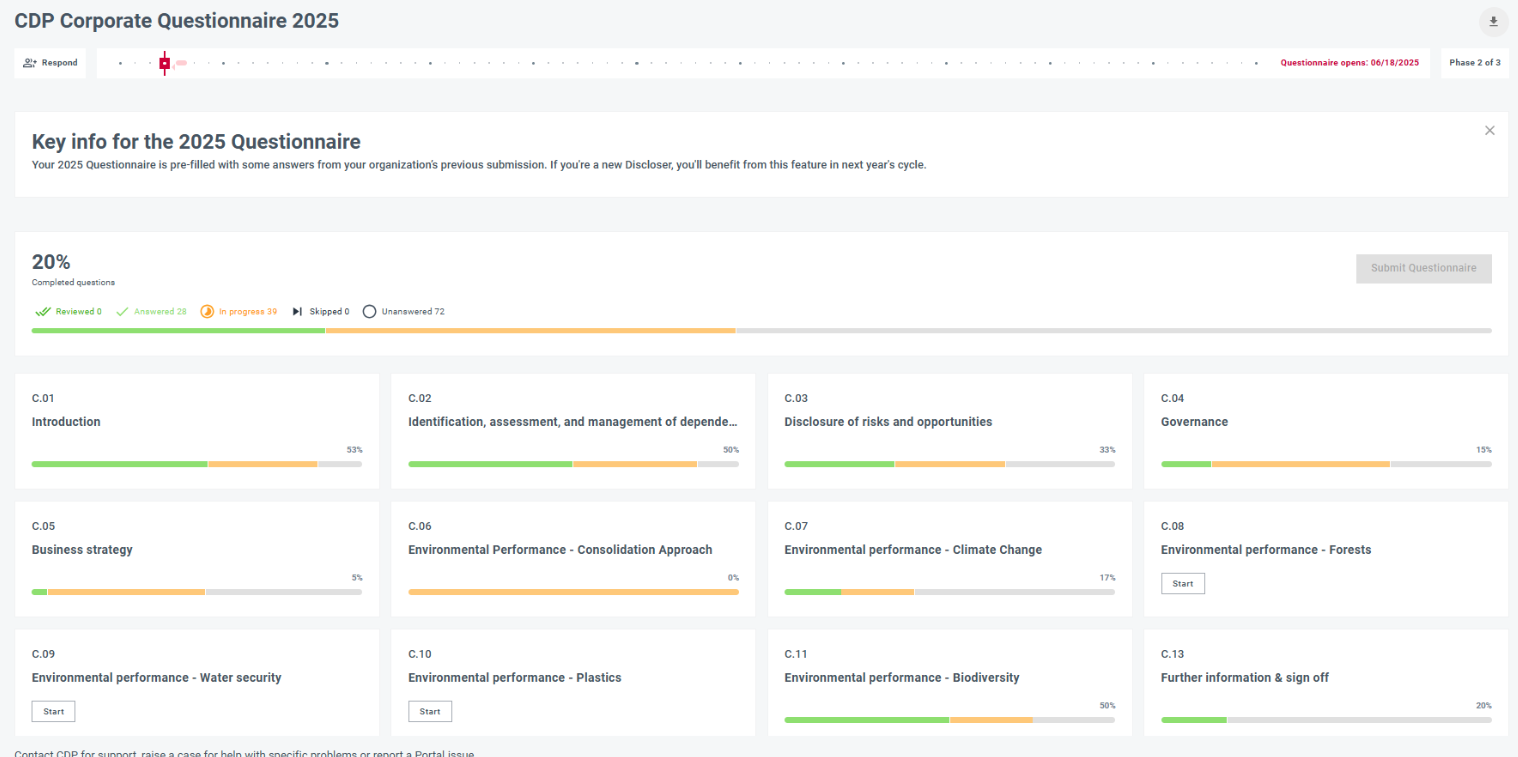Open the C.01 Introduction section
The height and width of the screenshot is (757, 1518).
pyautogui.click(x=66, y=422)
